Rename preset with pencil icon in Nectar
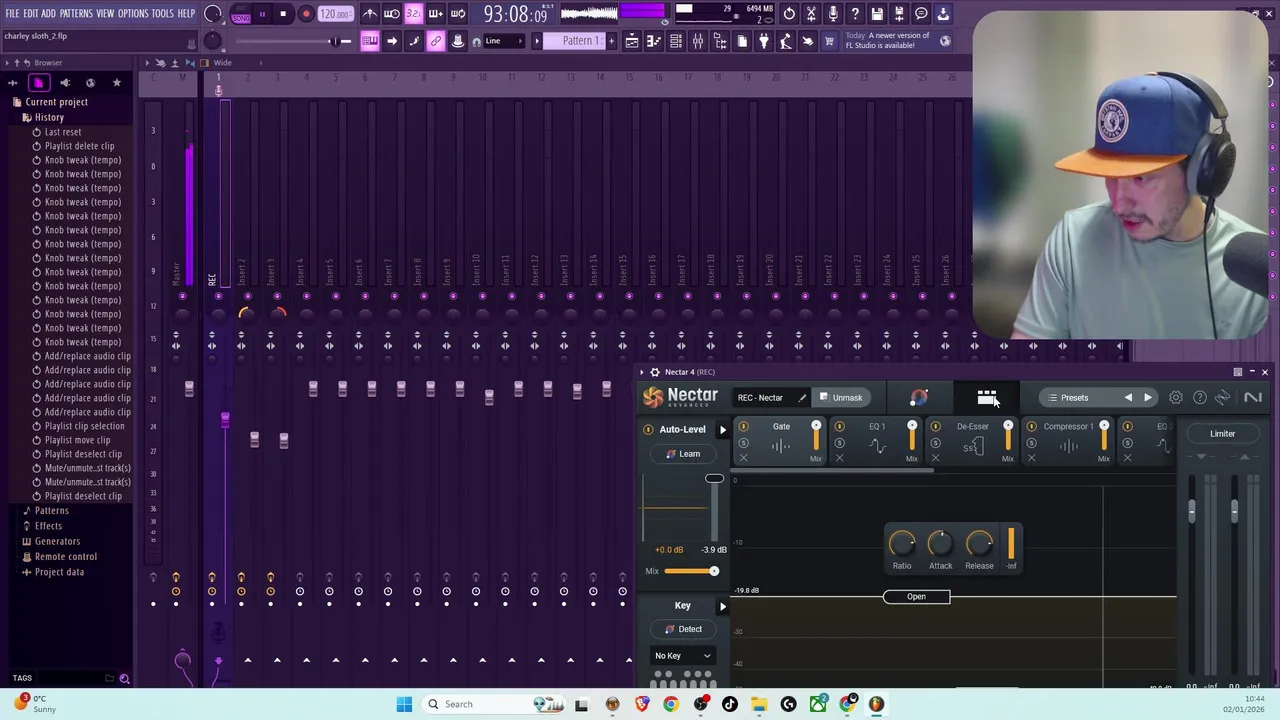The image size is (1280, 720). [802, 398]
